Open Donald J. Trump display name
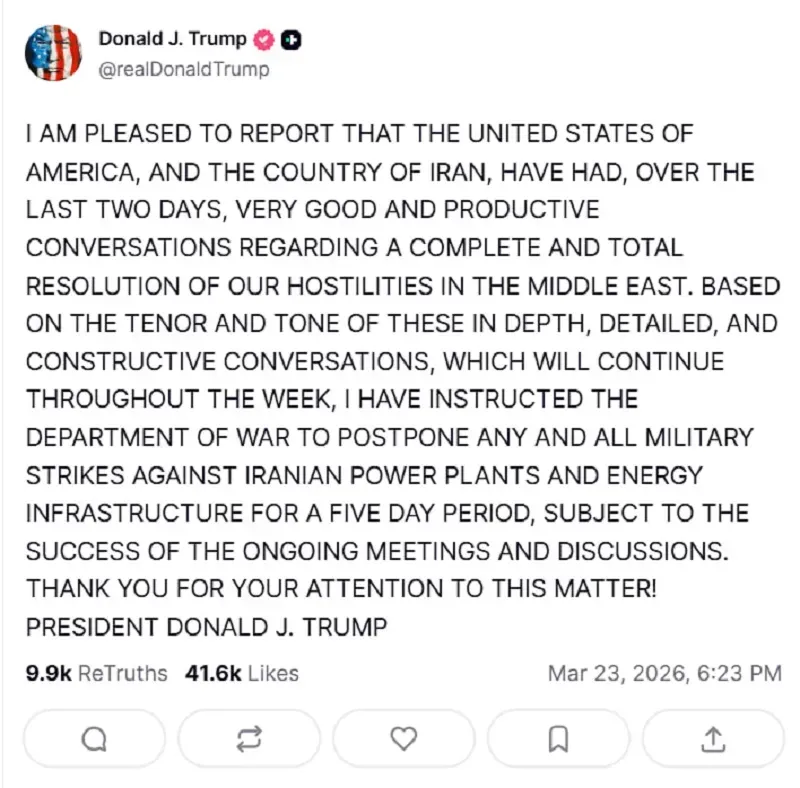Viewport: 800px width, 788px height. (173, 39)
